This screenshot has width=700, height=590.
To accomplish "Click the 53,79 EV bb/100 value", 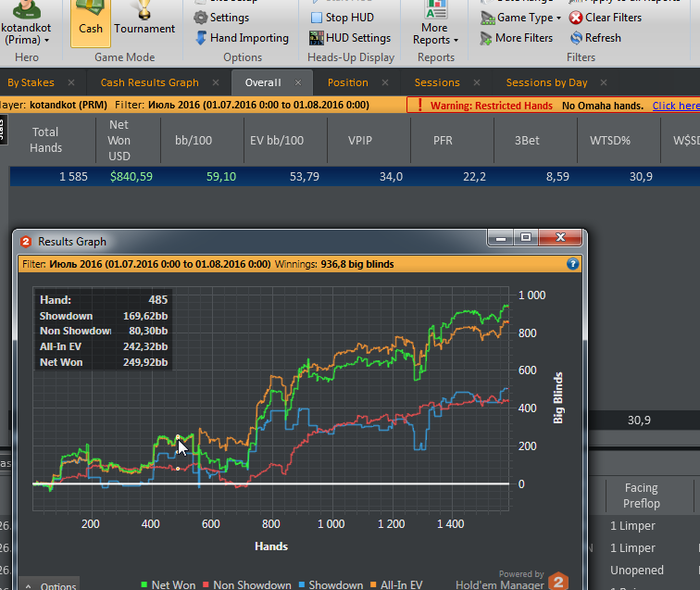I will point(304,177).
